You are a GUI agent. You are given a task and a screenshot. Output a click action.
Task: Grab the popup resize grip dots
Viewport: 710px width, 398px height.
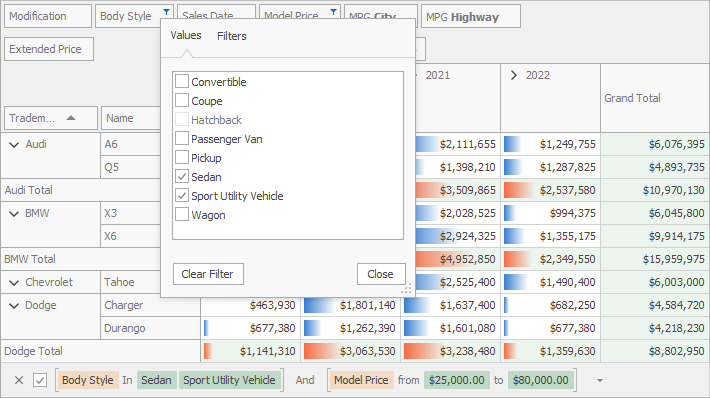[x=406, y=289]
